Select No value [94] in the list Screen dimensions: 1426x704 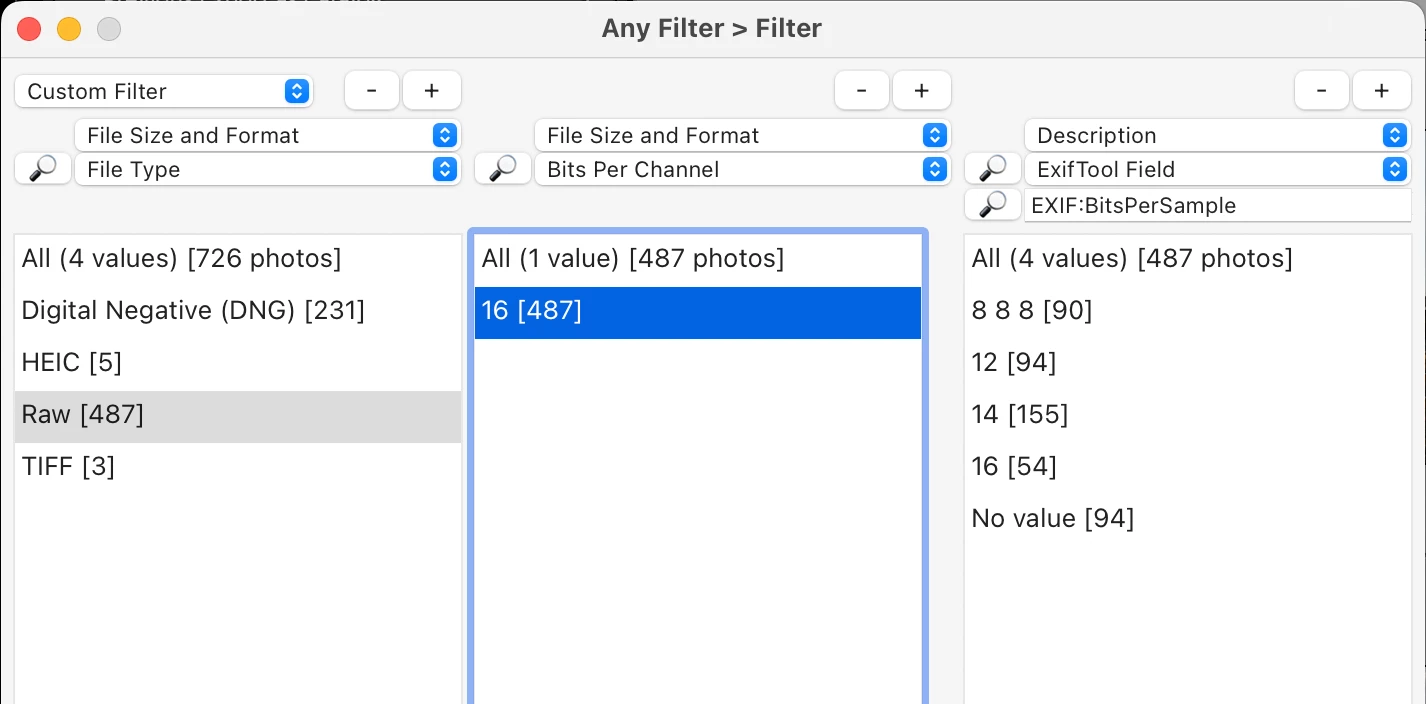click(1052, 518)
